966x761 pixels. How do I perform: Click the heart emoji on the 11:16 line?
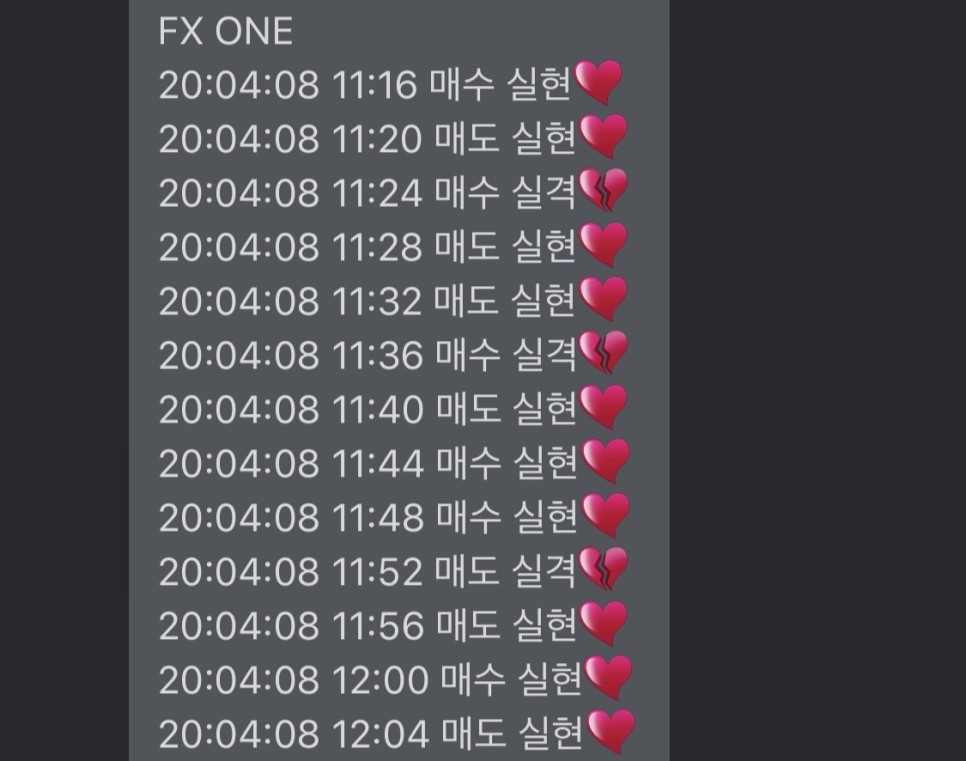(x=598, y=83)
